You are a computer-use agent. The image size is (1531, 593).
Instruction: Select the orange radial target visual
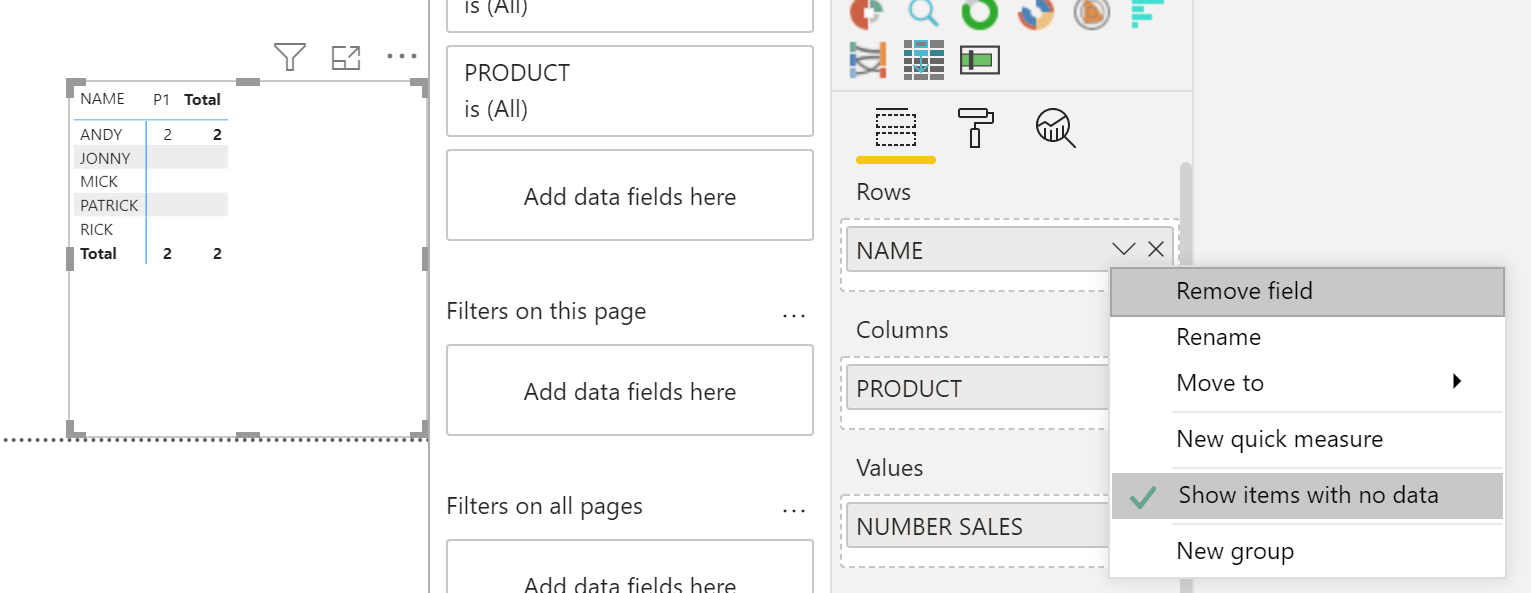tap(1092, 13)
